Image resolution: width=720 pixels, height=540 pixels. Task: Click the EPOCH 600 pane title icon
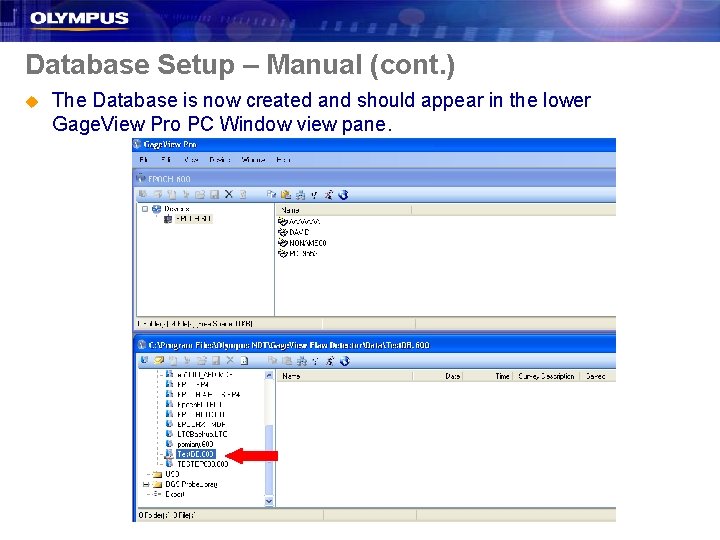[x=141, y=178]
